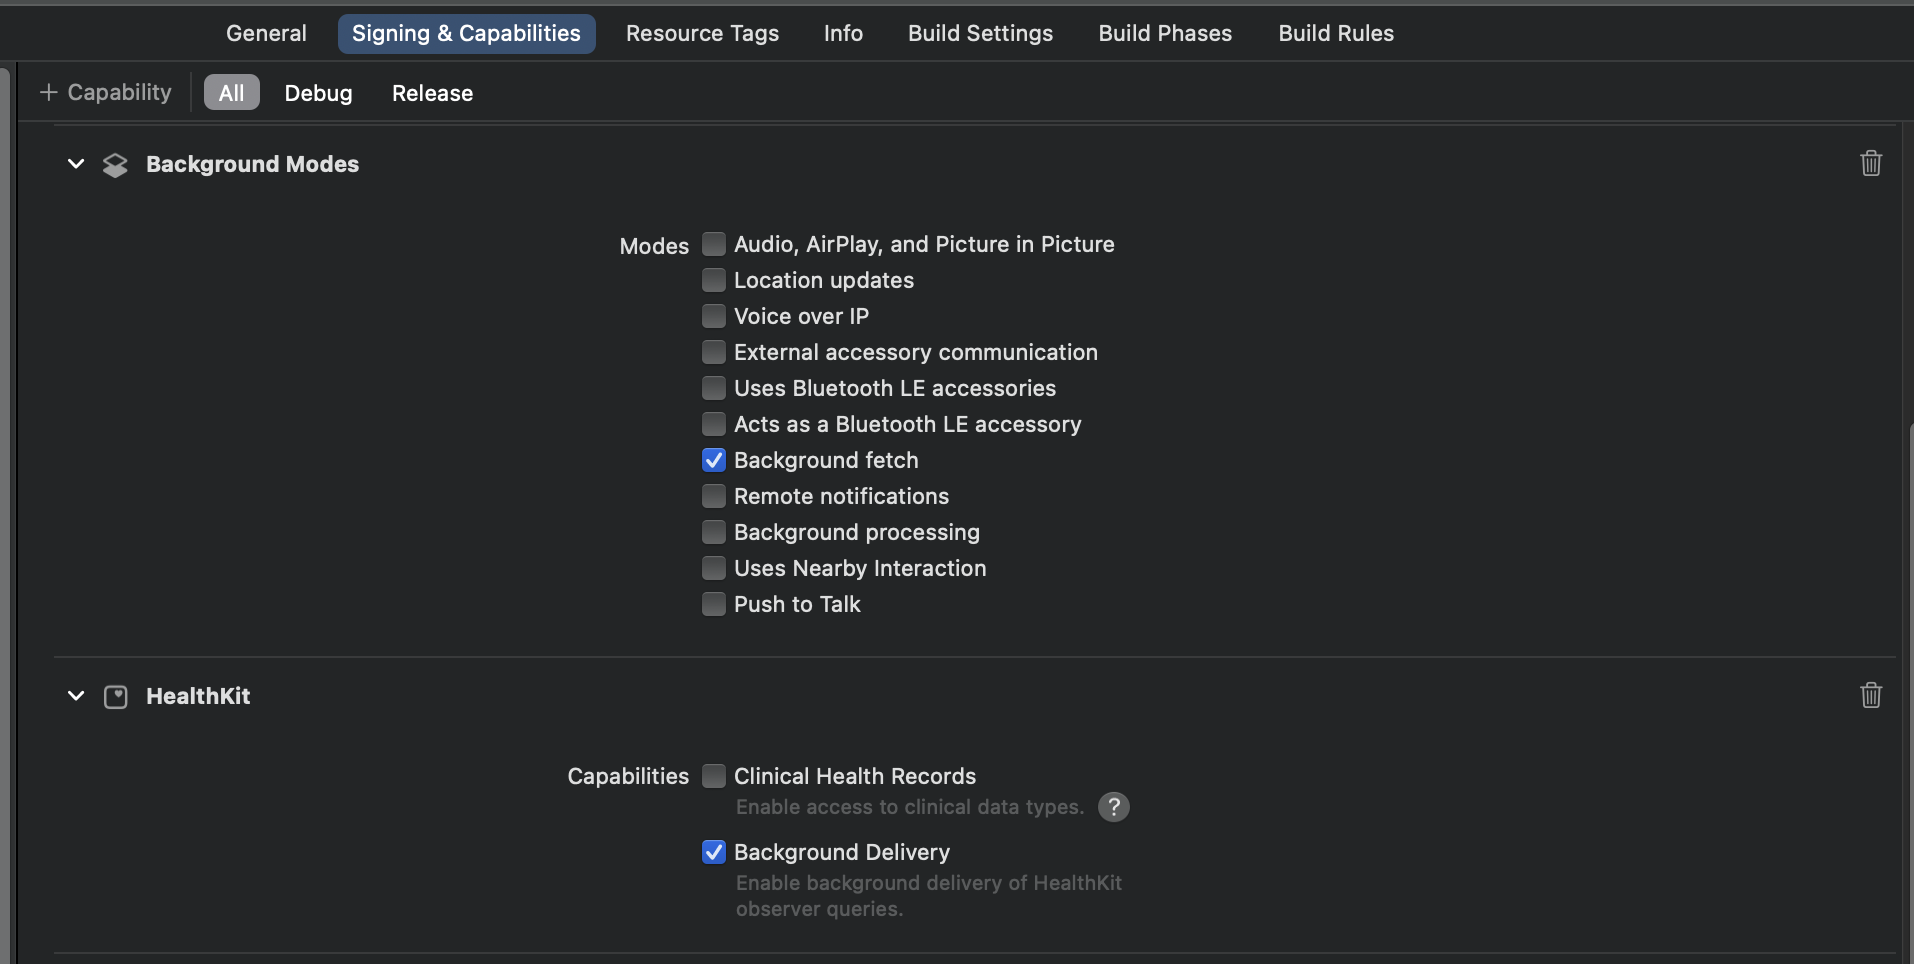This screenshot has height=964, width=1914.
Task: Click the HealthKit section title
Action: [198, 696]
